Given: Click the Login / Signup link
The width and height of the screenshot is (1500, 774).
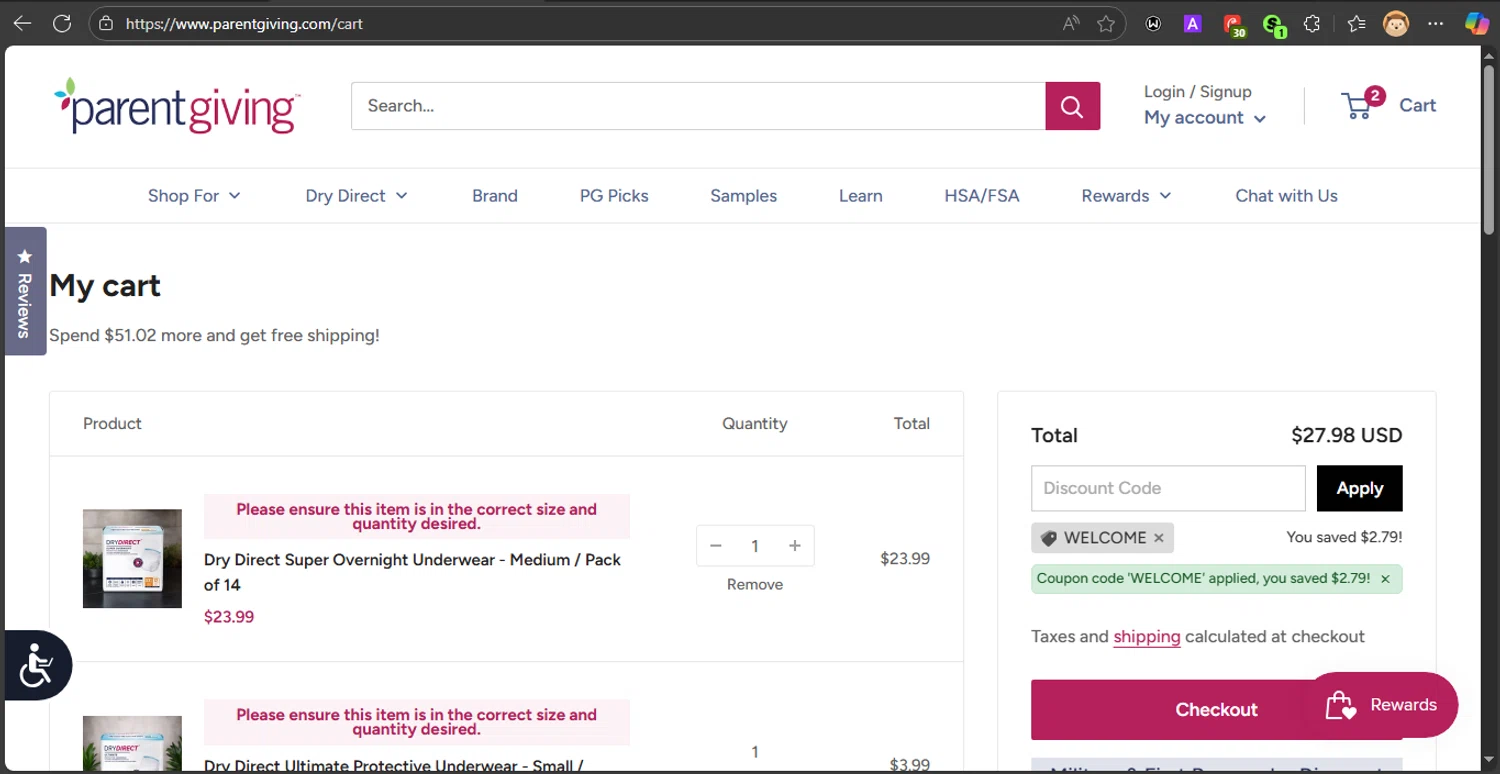Looking at the screenshot, I should coord(1197,92).
